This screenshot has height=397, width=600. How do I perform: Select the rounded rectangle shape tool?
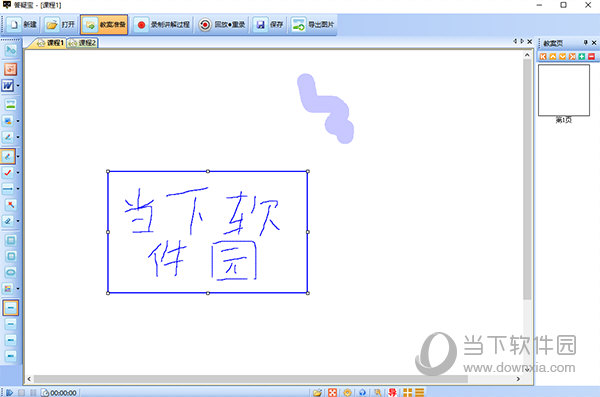pos(10,256)
